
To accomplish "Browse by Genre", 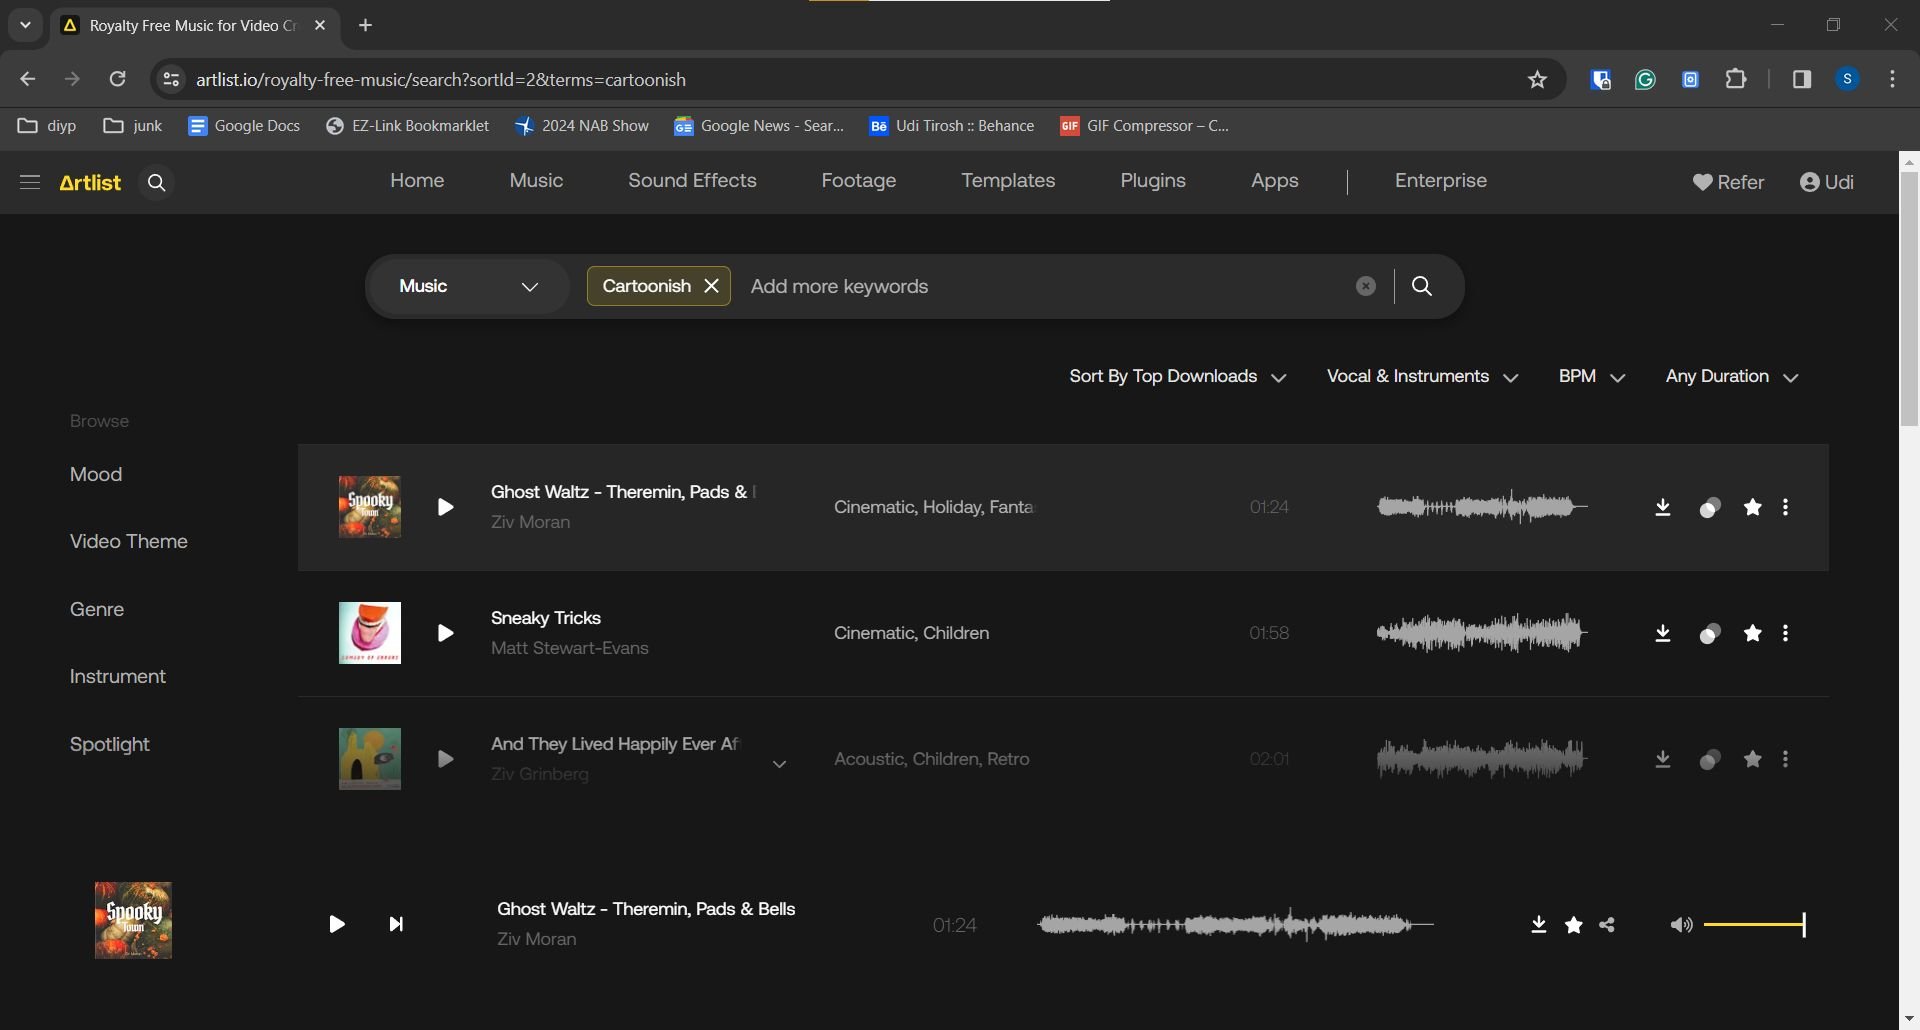I will click(97, 610).
